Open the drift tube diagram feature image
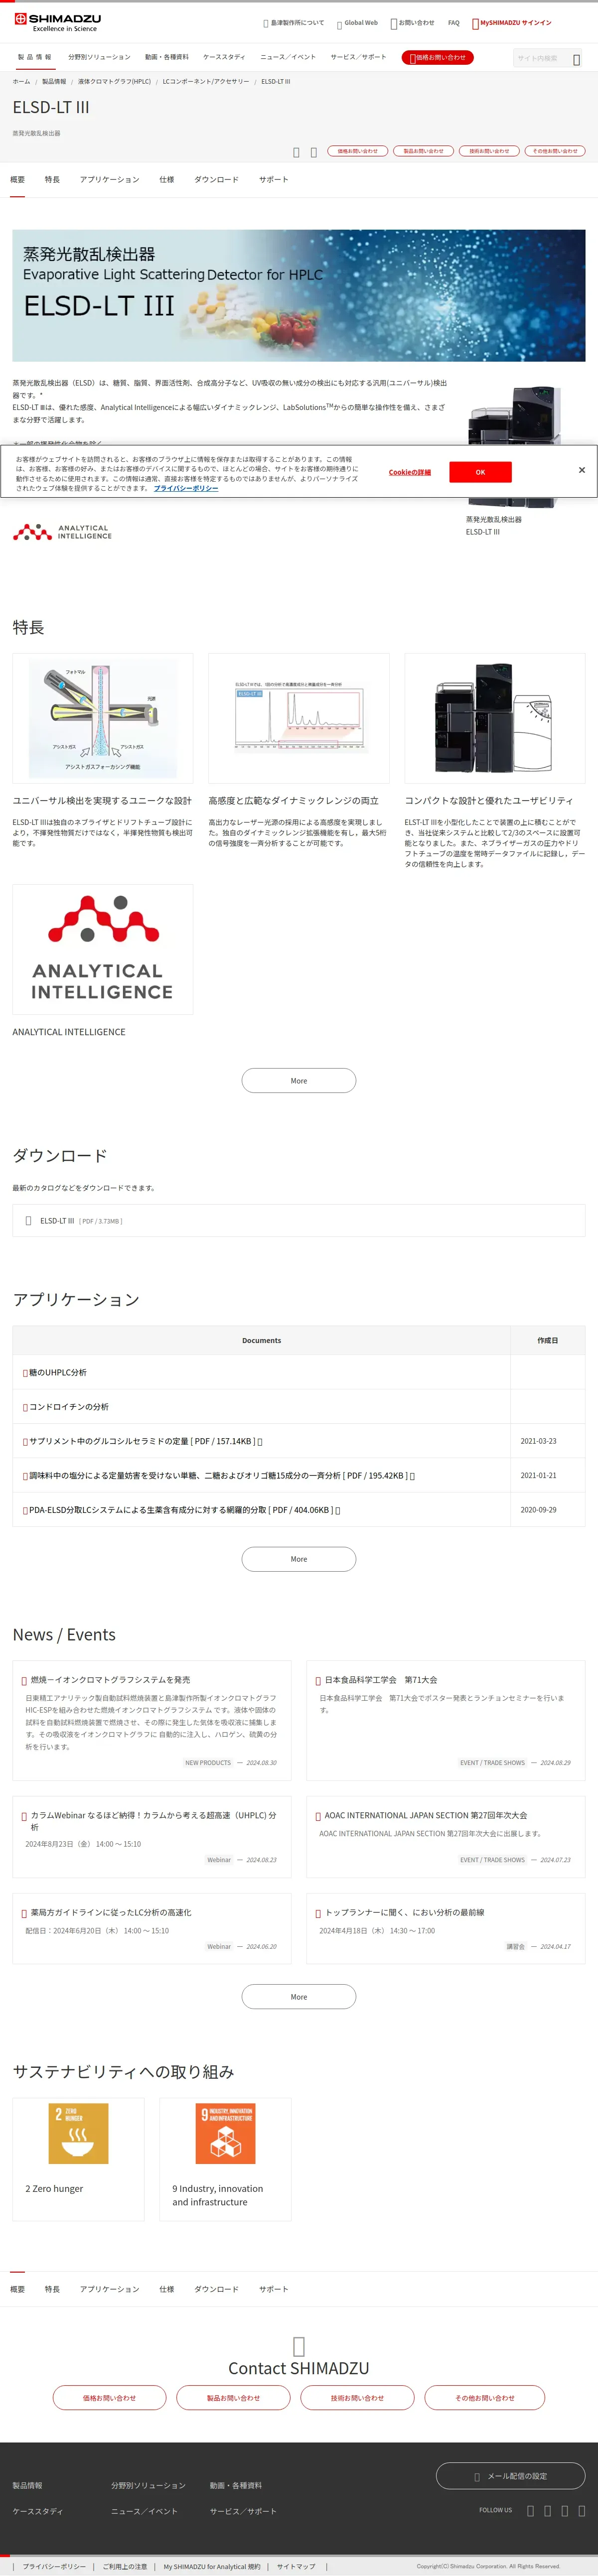The width and height of the screenshot is (598, 2576). (102, 718)
